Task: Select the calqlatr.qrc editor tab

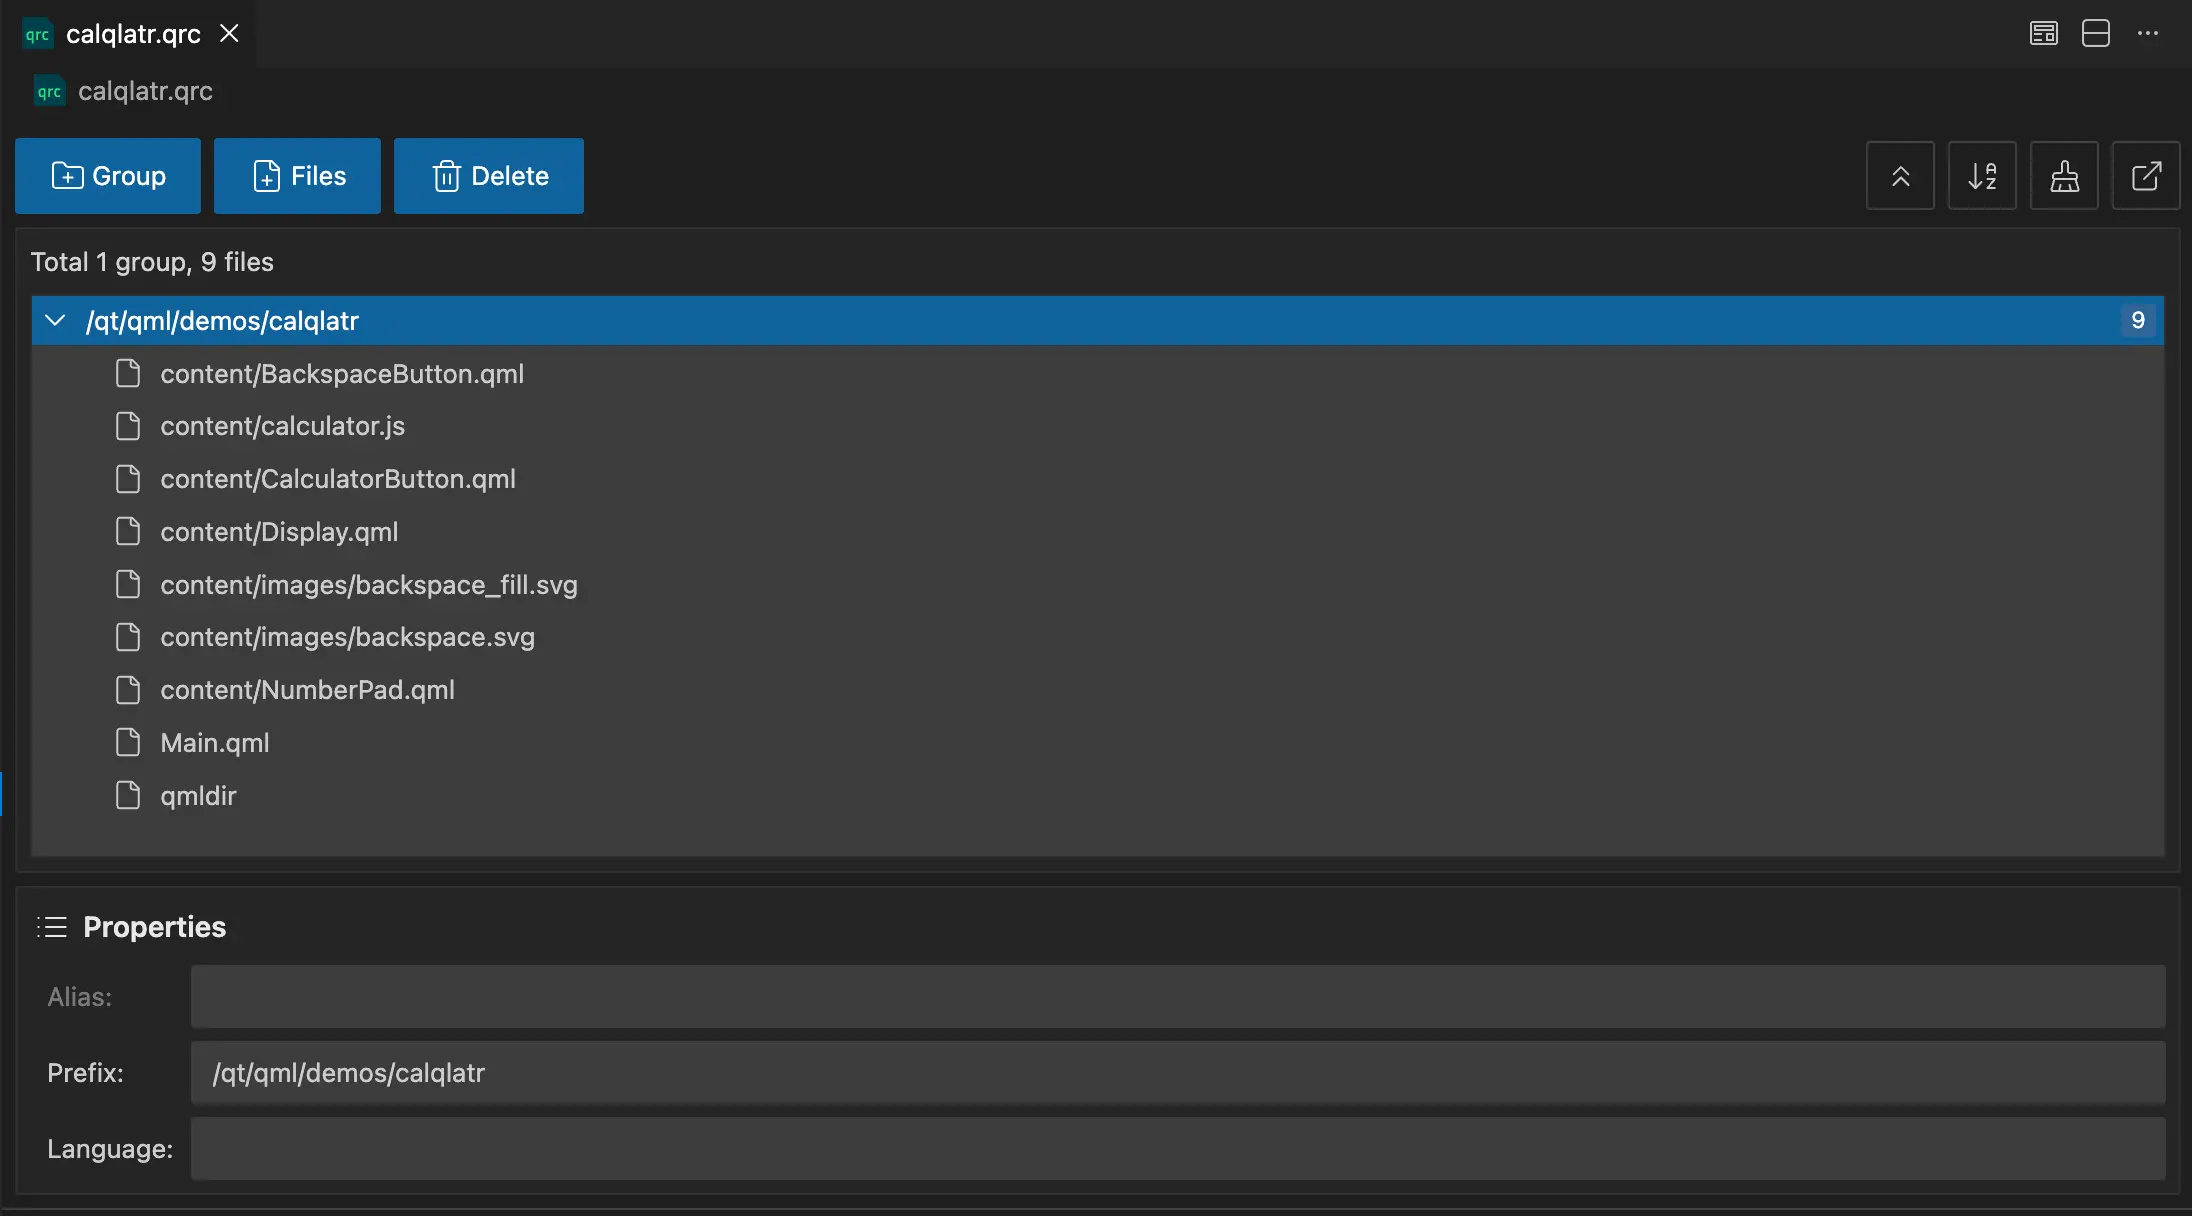Action: click(133, 34)
